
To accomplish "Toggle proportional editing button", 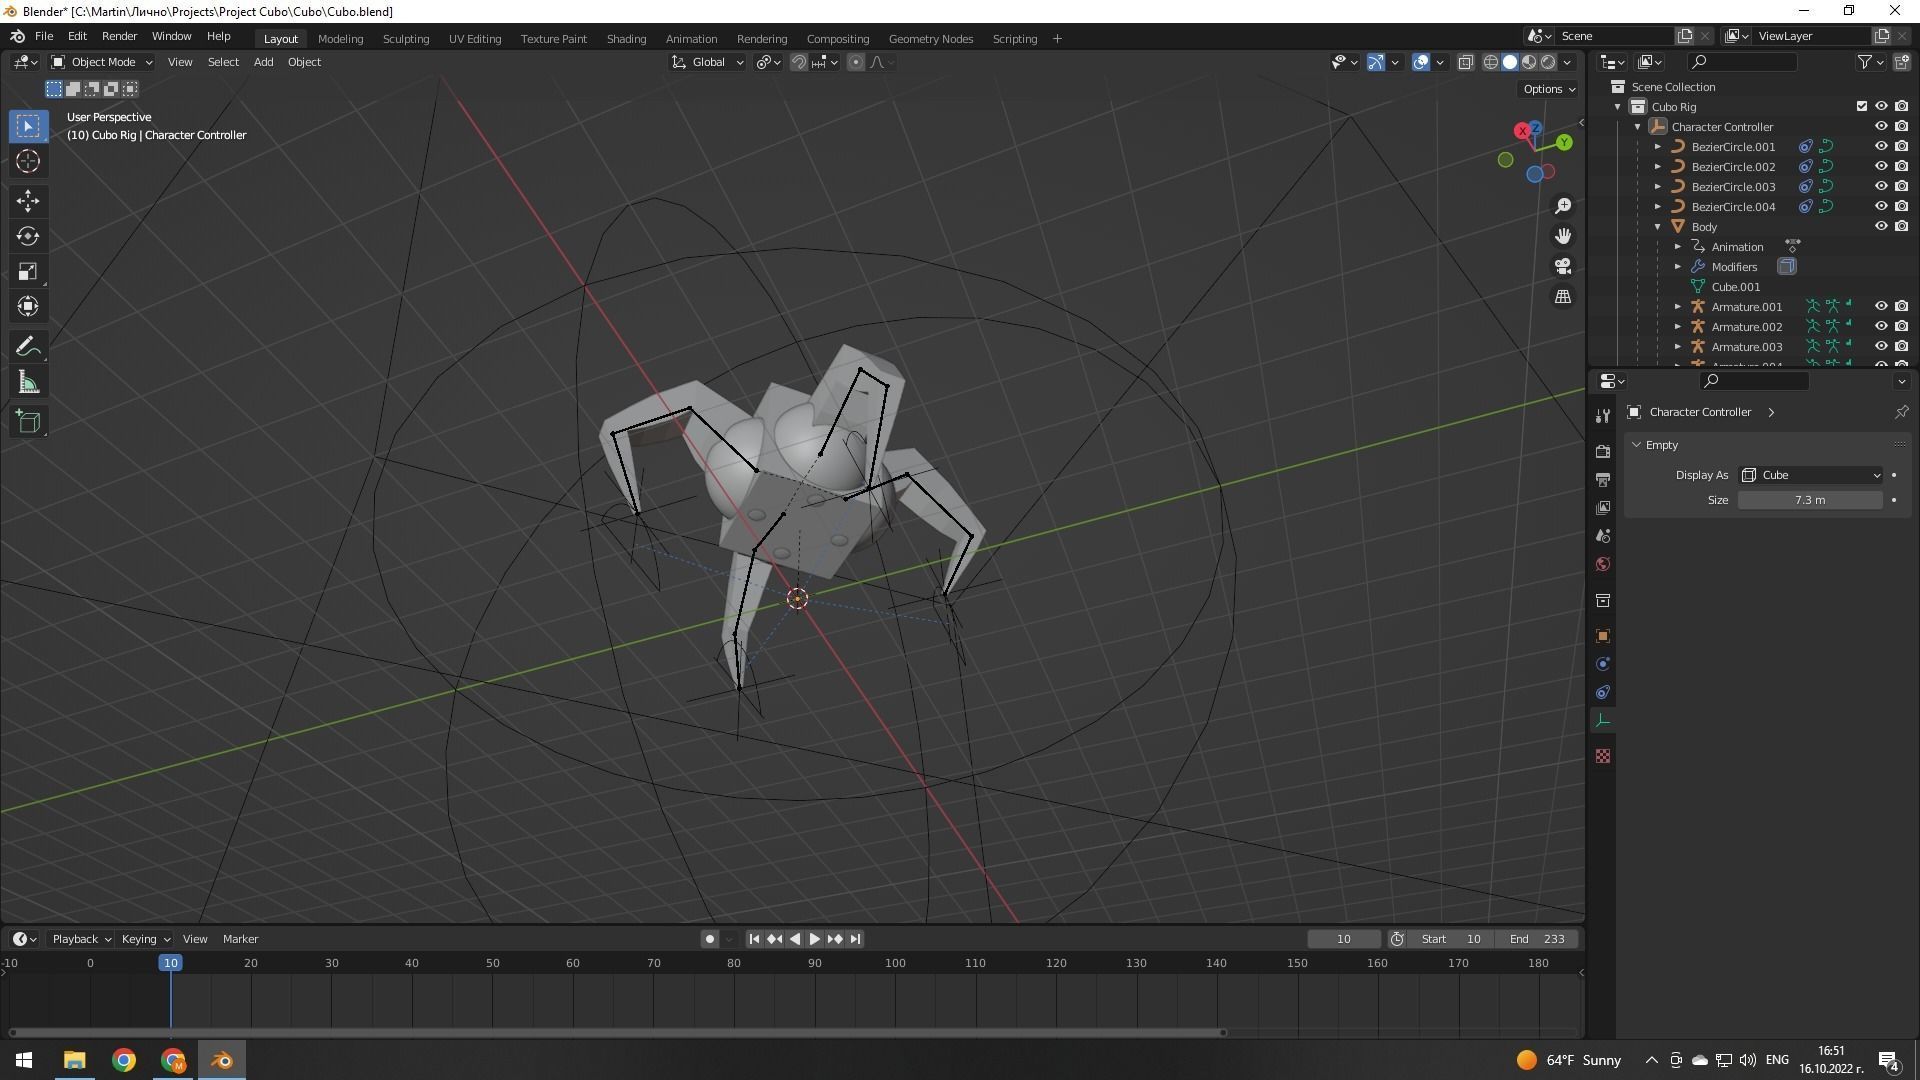I will (x=856, y=62).
